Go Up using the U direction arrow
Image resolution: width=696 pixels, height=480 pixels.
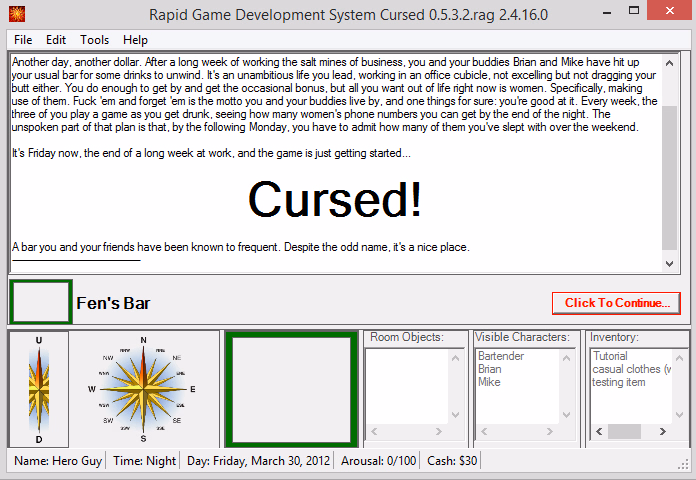point(39,341)
